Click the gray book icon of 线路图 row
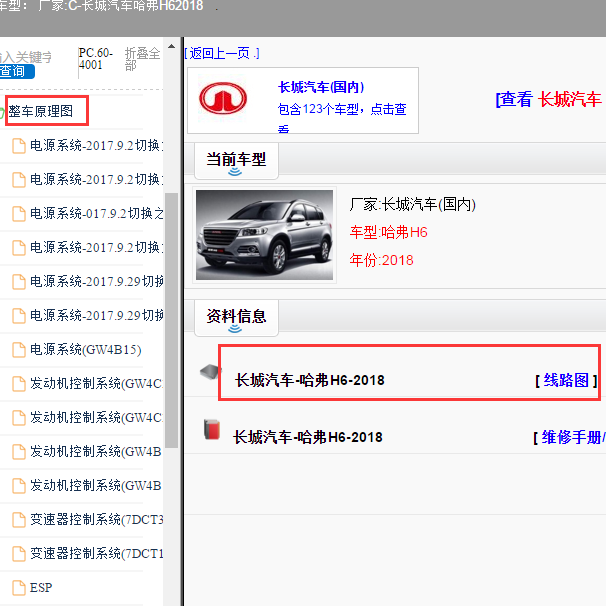This screenshot has height=606, width=606. pyautogui.click(x=210, y=372)
